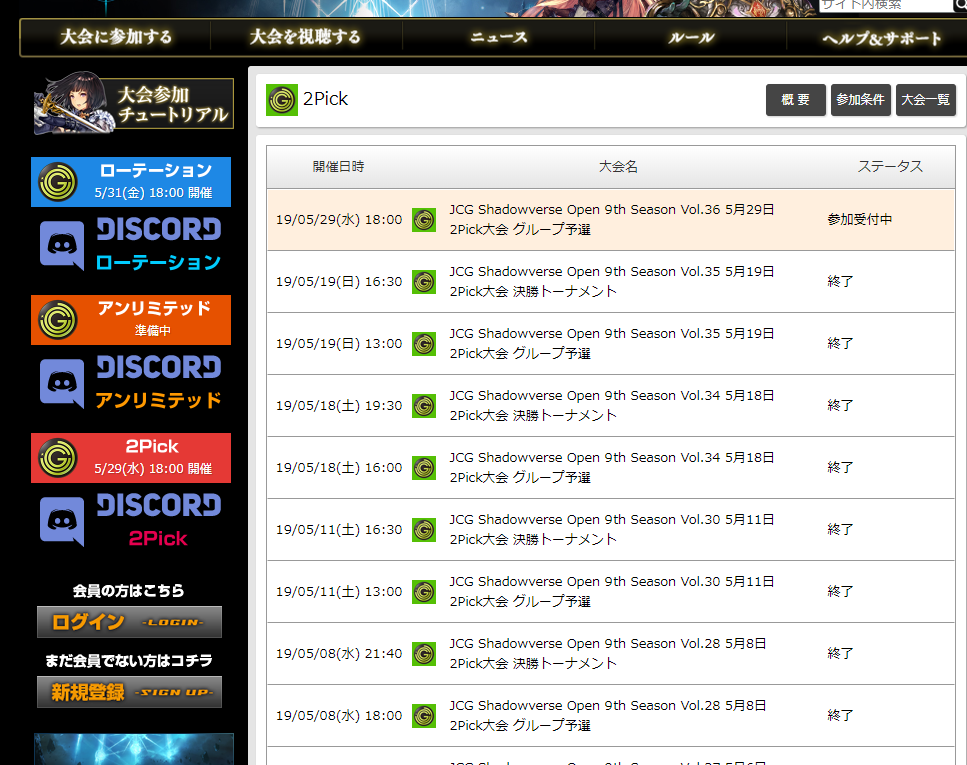Viewport: 967px width, 765px height.
Task: Click the JCG icon in Vol.34 決勝トーナメント row
Action: pyautogui.click(x=424, y=406)
